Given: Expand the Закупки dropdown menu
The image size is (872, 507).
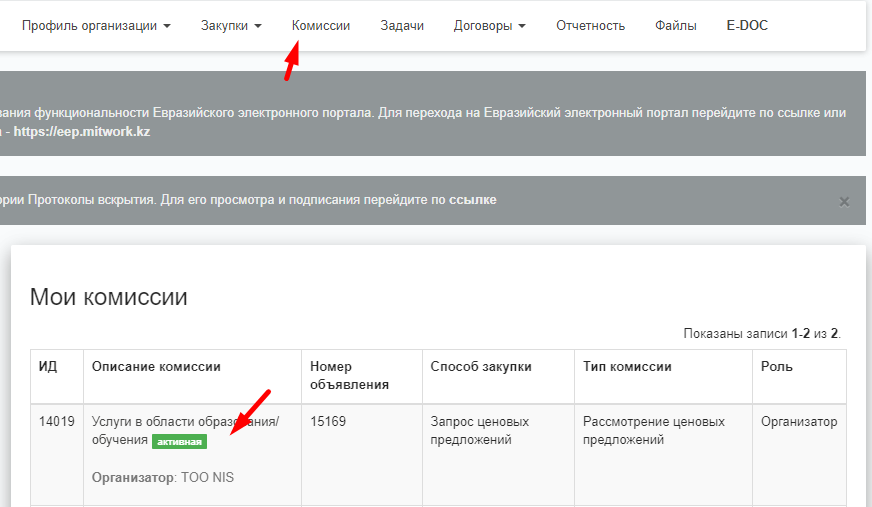Looking at the screenshot, I should 231,26.
